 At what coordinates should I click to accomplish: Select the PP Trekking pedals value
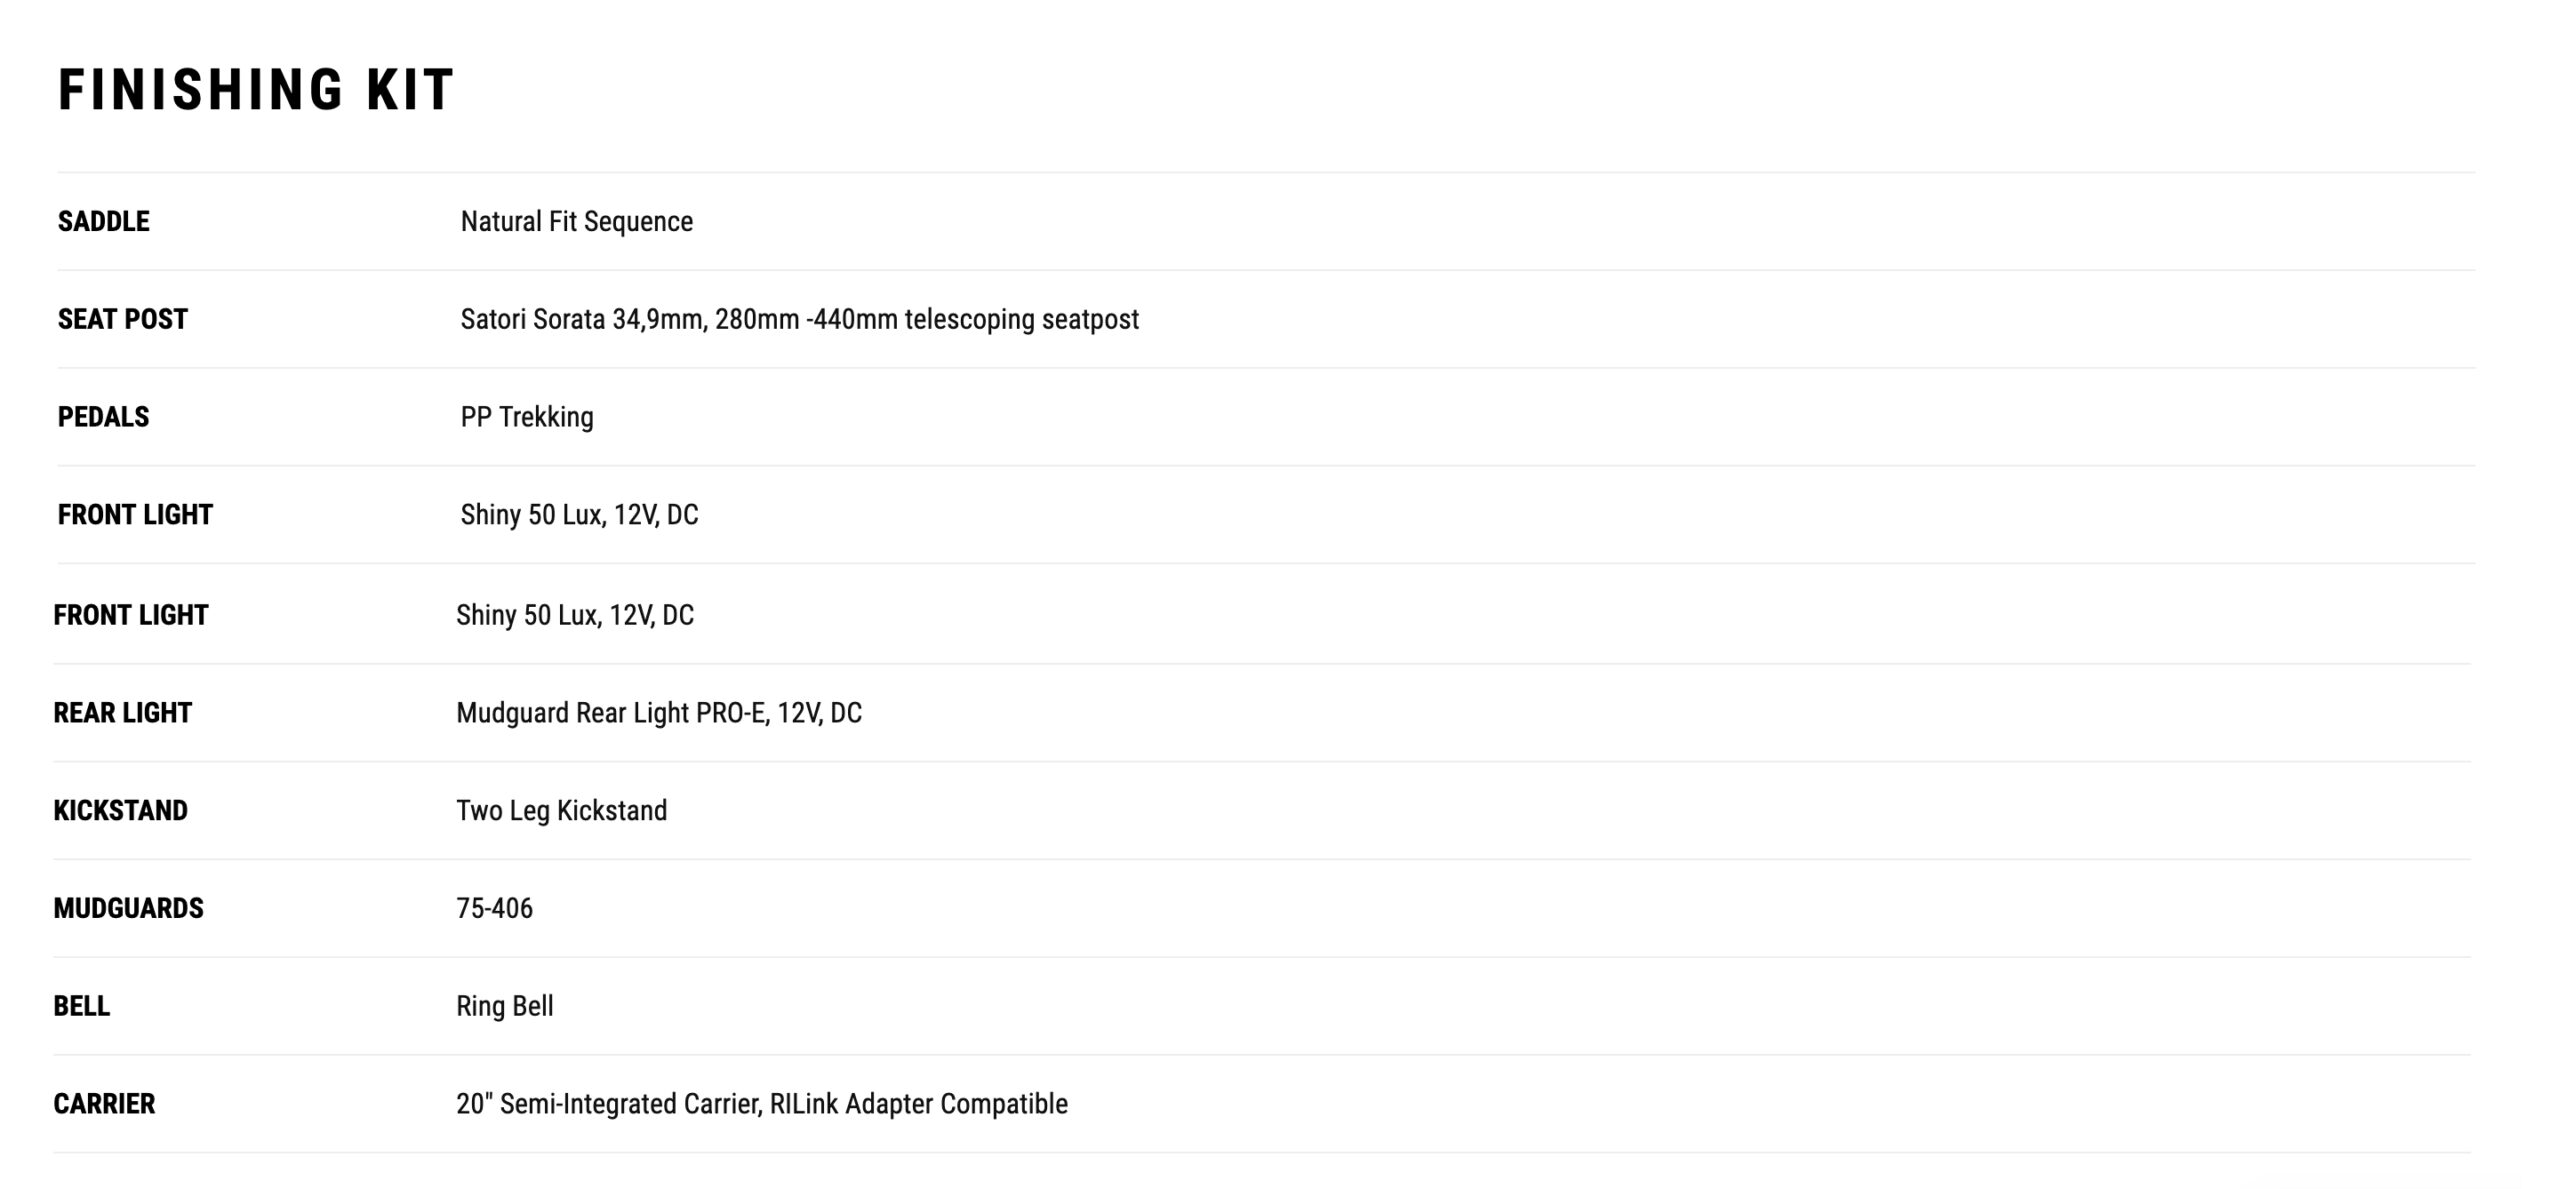526,417
